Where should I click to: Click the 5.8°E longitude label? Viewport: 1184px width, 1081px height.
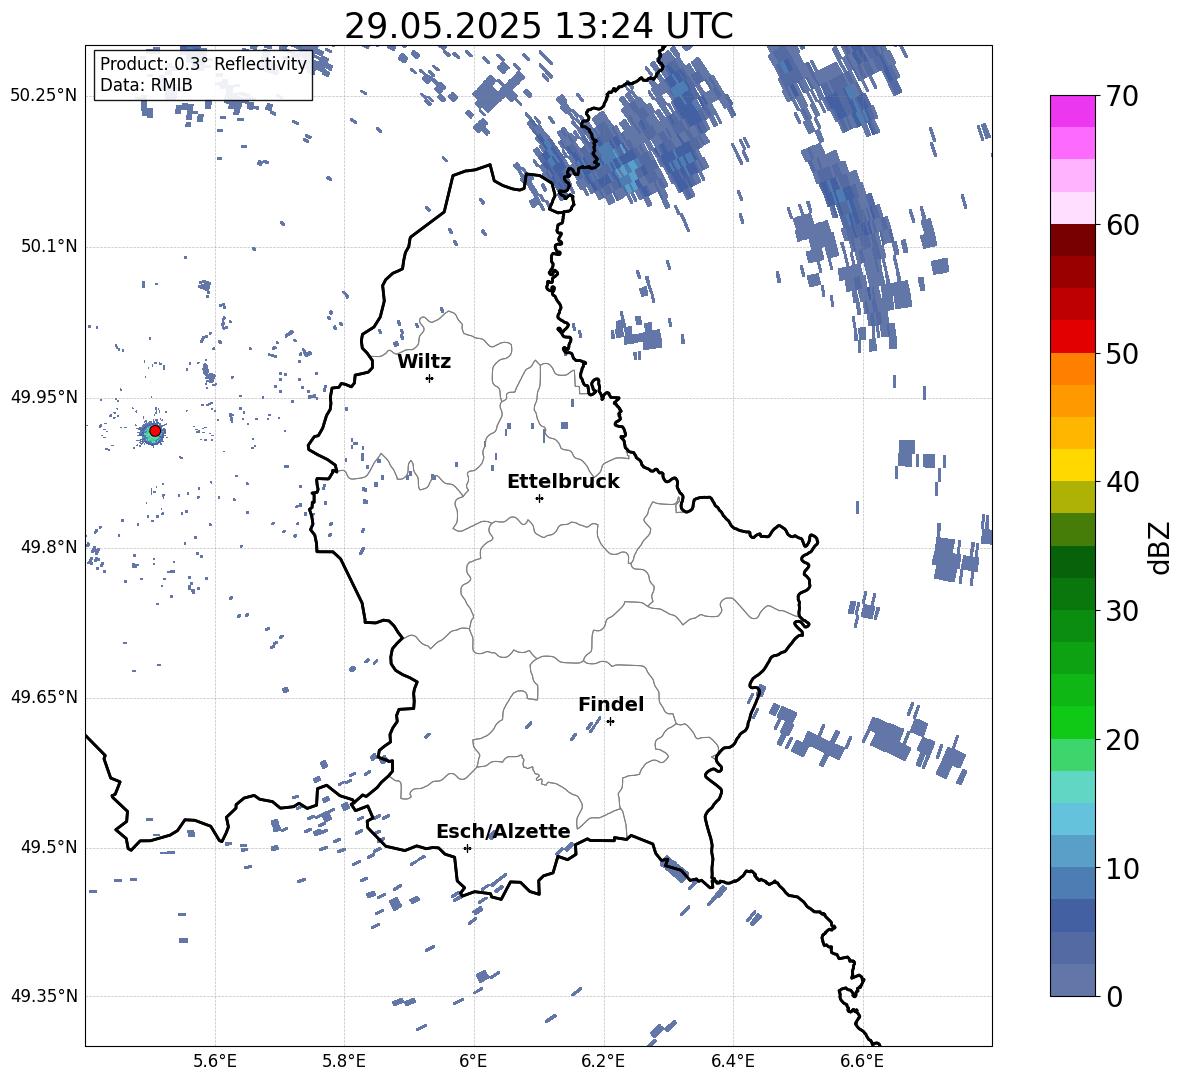tap(344, 1061)
